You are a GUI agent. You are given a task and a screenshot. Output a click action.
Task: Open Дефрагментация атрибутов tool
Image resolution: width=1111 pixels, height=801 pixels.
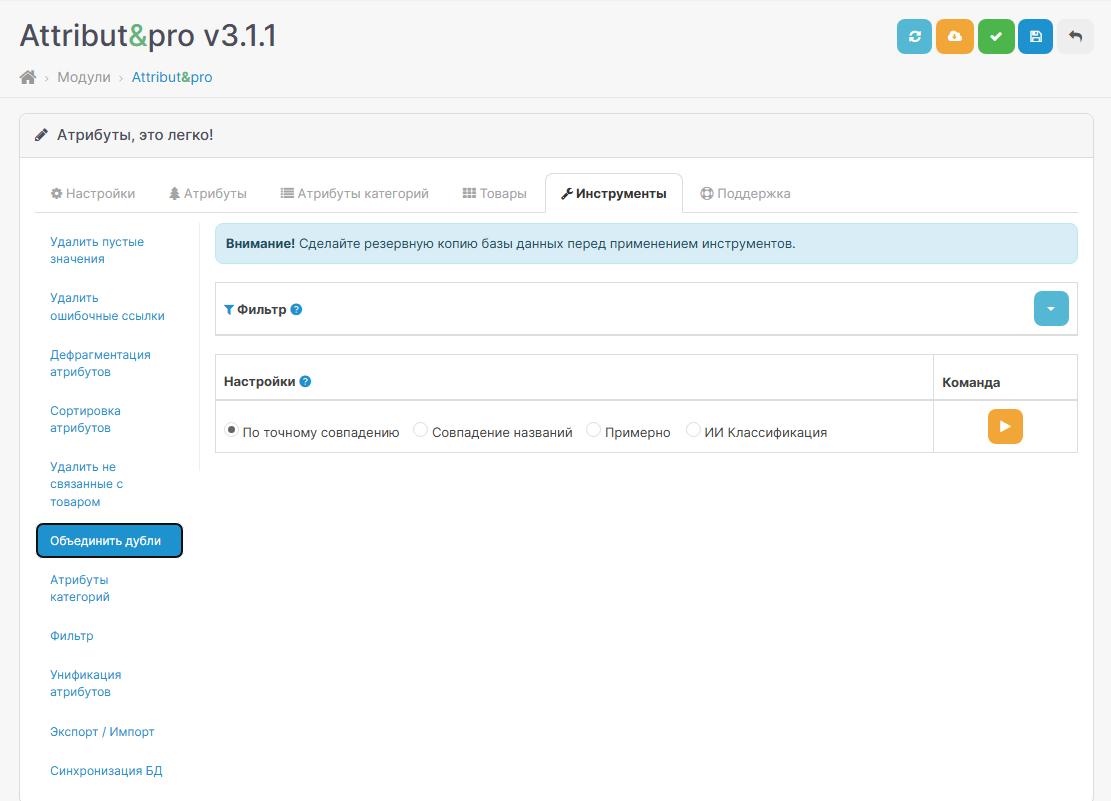[x=109, y=363]
